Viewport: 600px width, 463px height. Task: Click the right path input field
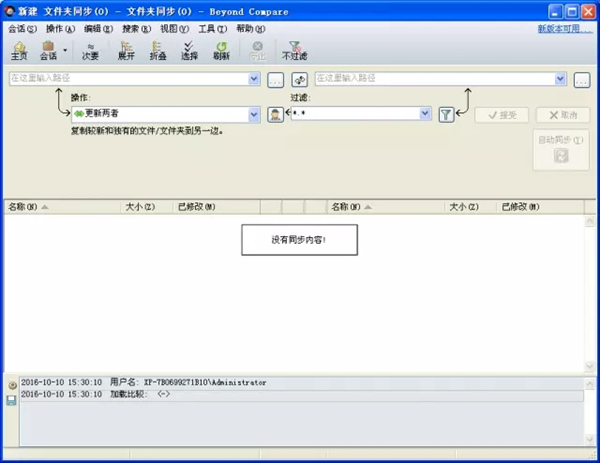point(435,78)
